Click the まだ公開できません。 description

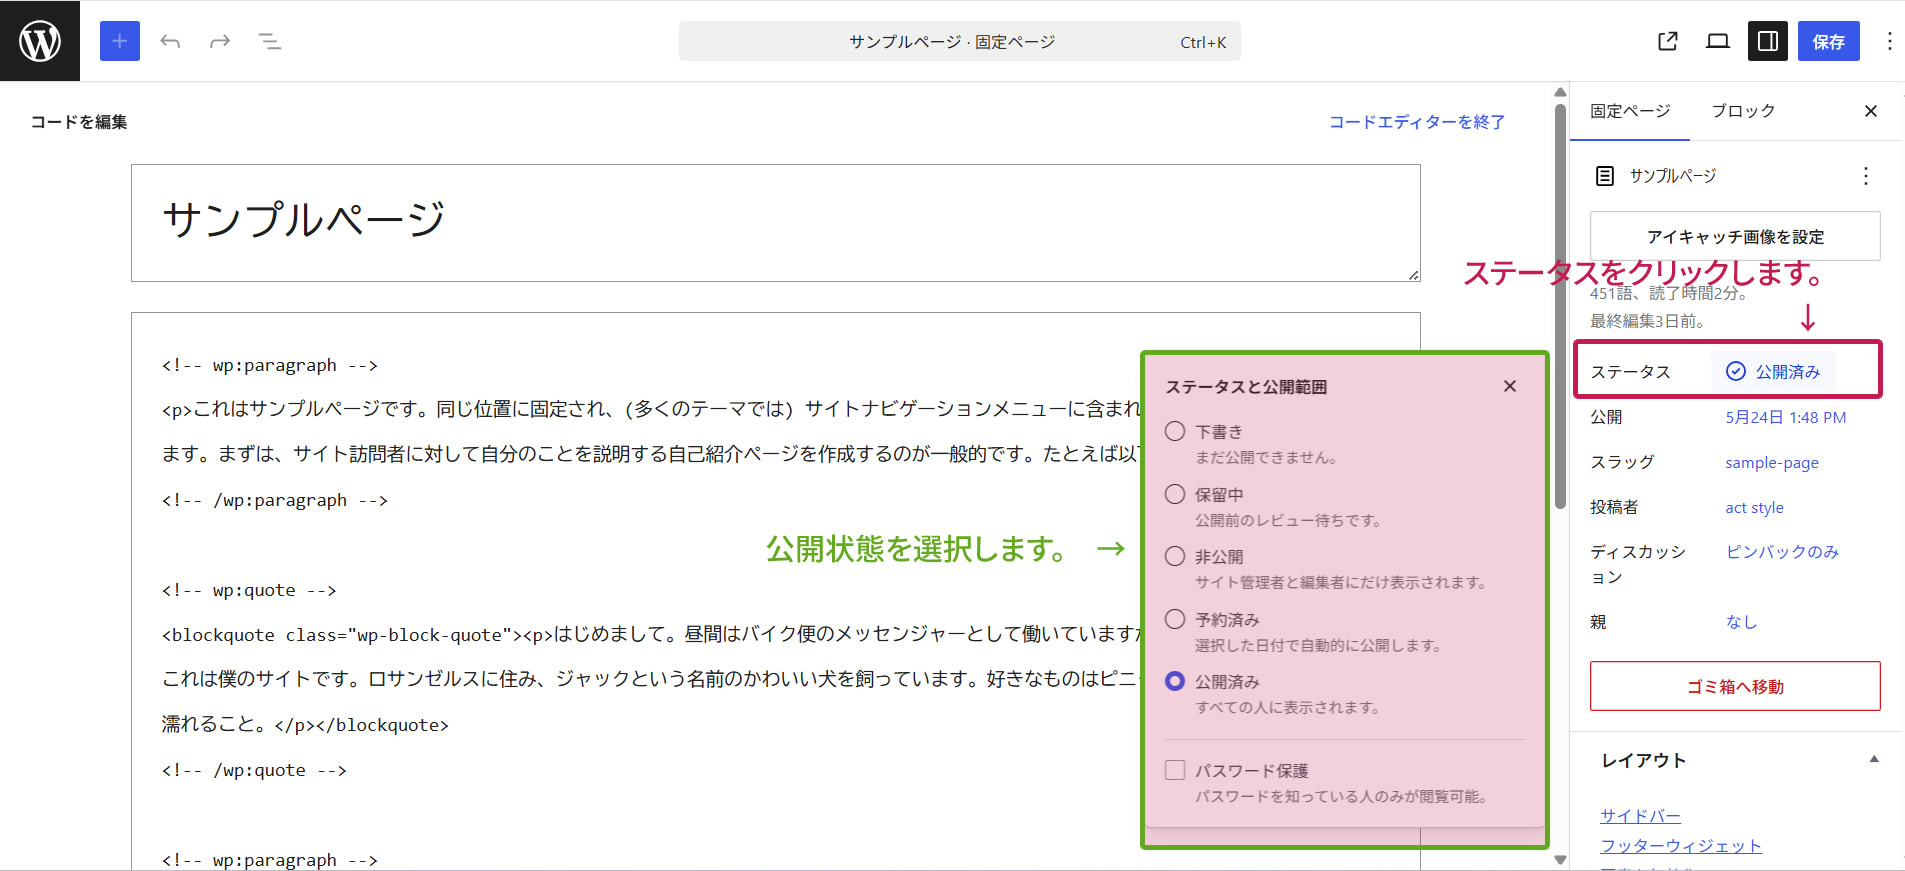click(x=1268, y=457)
